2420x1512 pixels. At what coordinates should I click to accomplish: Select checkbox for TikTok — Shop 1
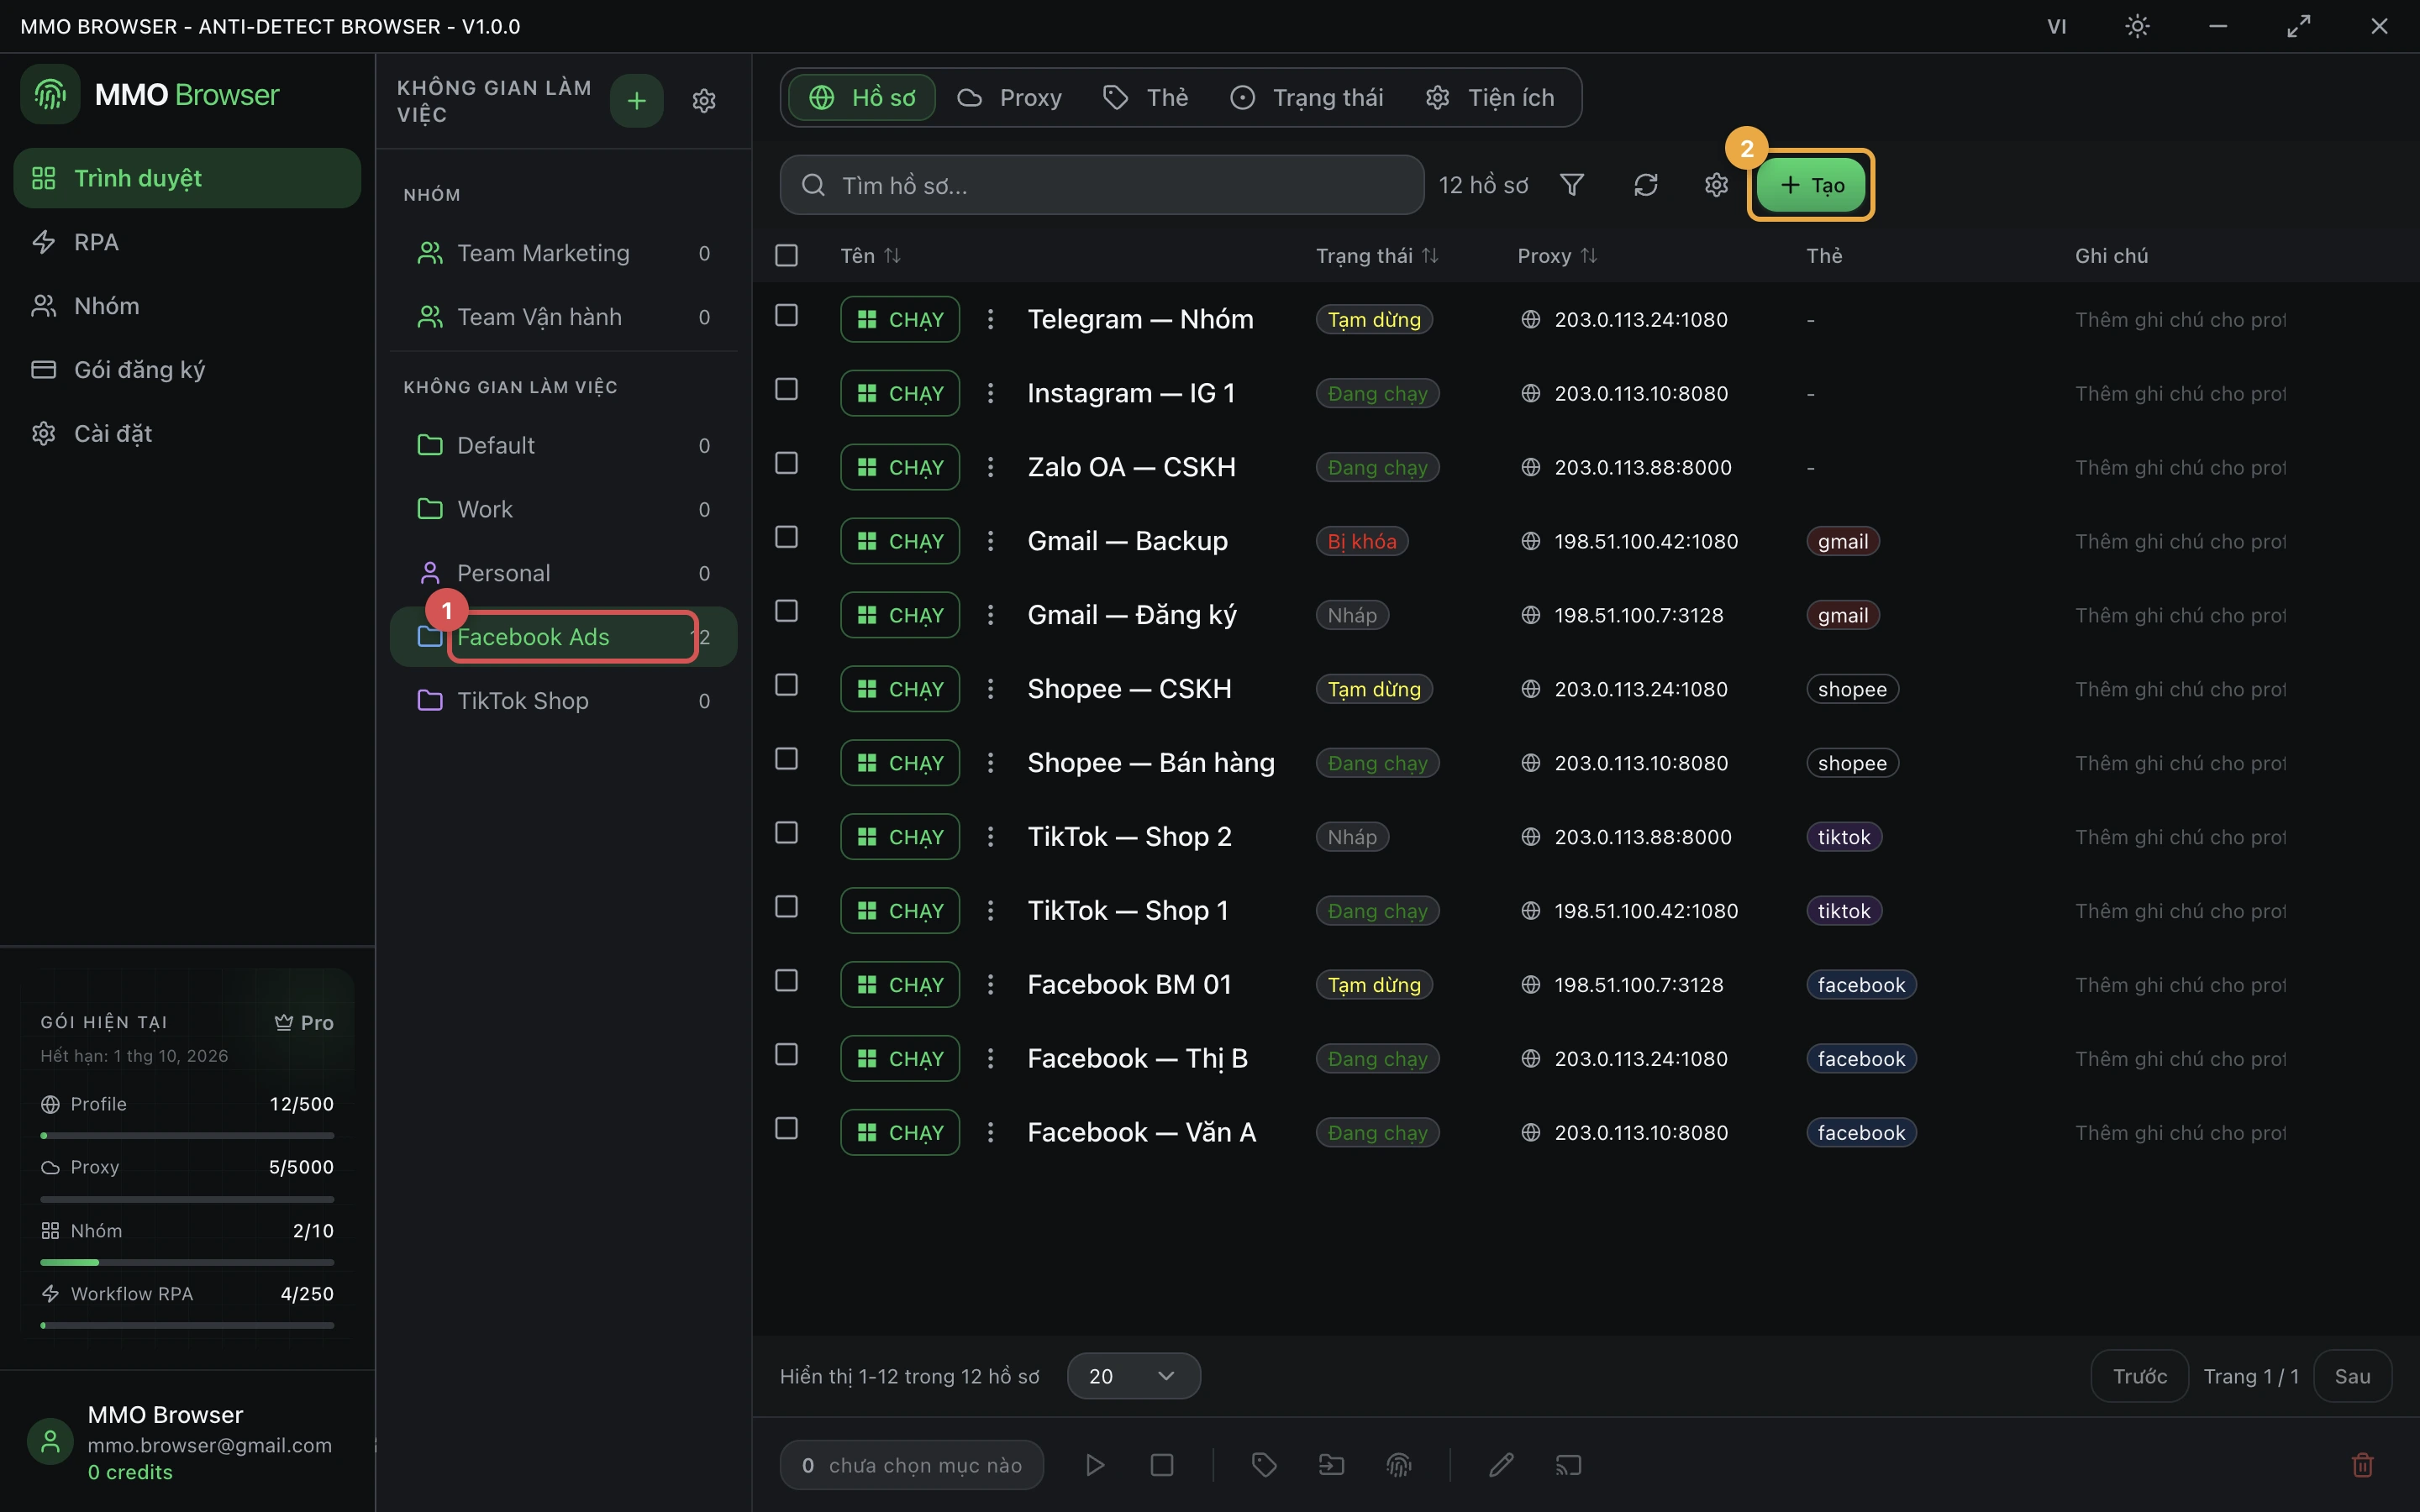(787, 907)
